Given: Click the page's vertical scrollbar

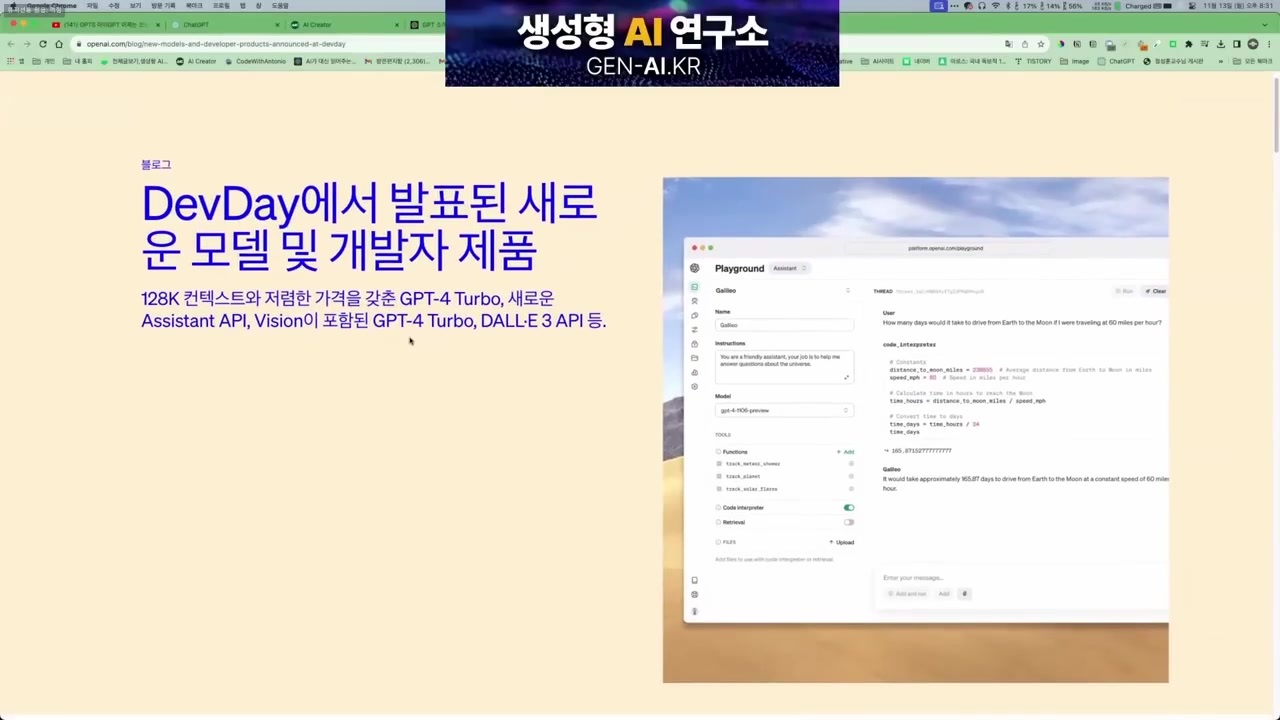Looking at the screenshot, I should 1275,115.
